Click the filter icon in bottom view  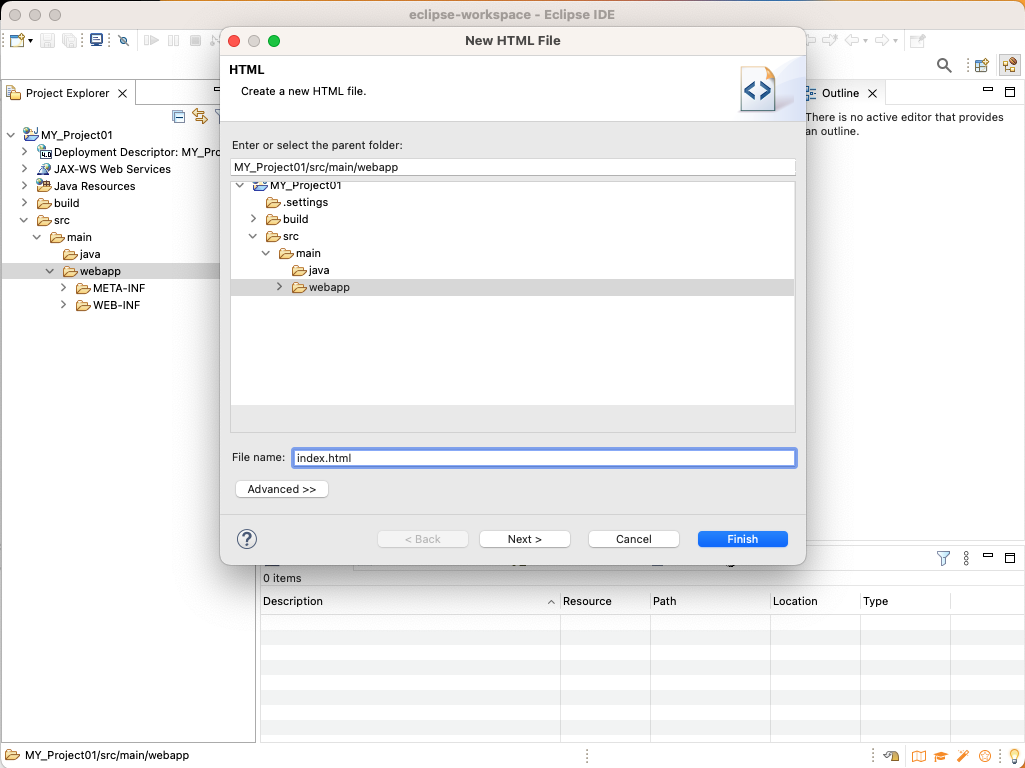pos(943,558)
